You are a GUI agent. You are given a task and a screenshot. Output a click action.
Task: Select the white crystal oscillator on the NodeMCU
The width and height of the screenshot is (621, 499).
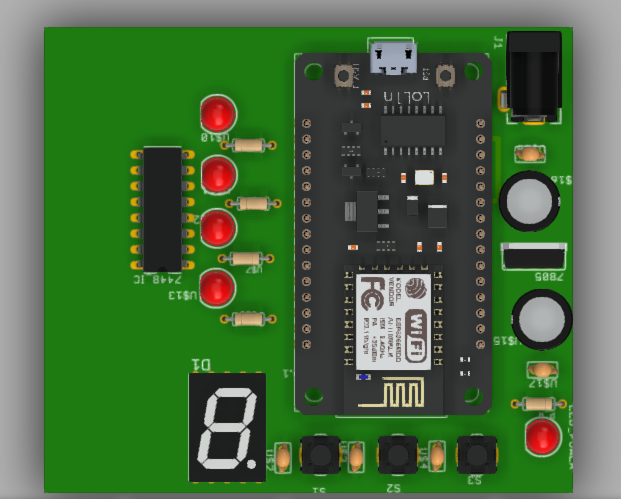[x=424, y=177]
